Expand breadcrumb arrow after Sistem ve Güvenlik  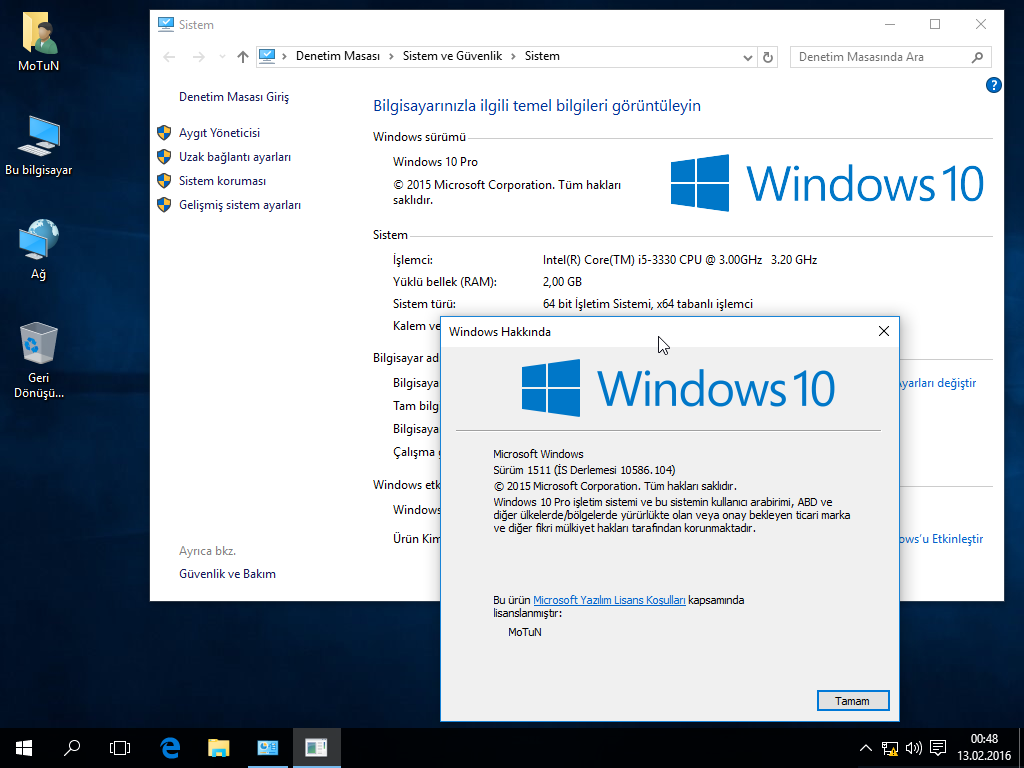513,57
